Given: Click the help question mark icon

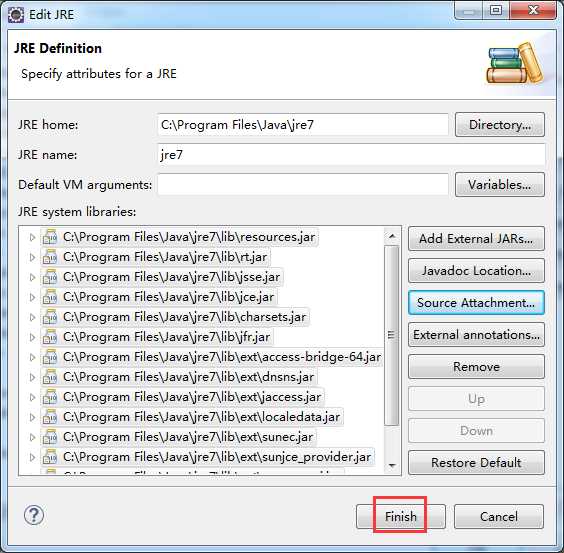Looking at the screenshot, I should tap(34, 515).
